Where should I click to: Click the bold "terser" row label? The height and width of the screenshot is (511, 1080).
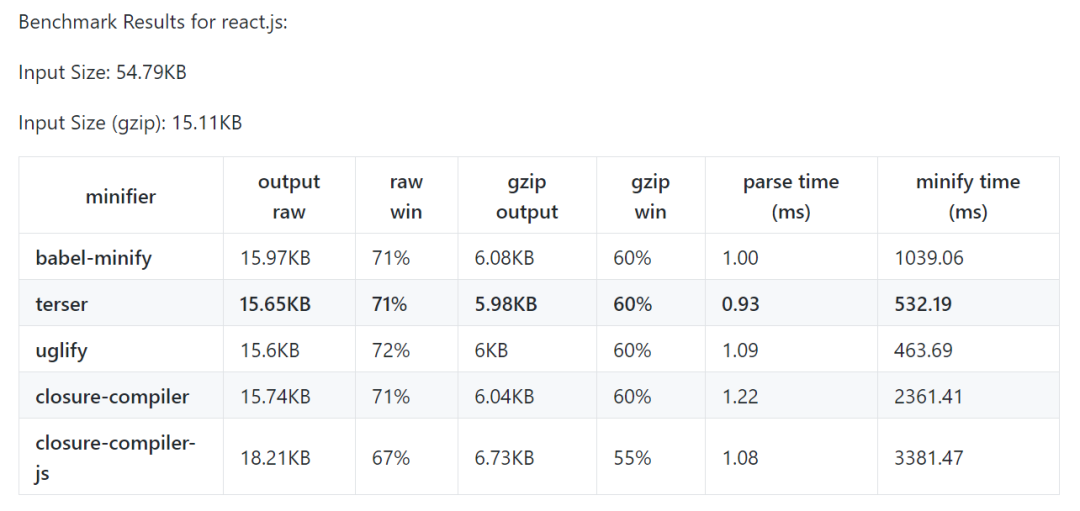[x=62, y=304]
